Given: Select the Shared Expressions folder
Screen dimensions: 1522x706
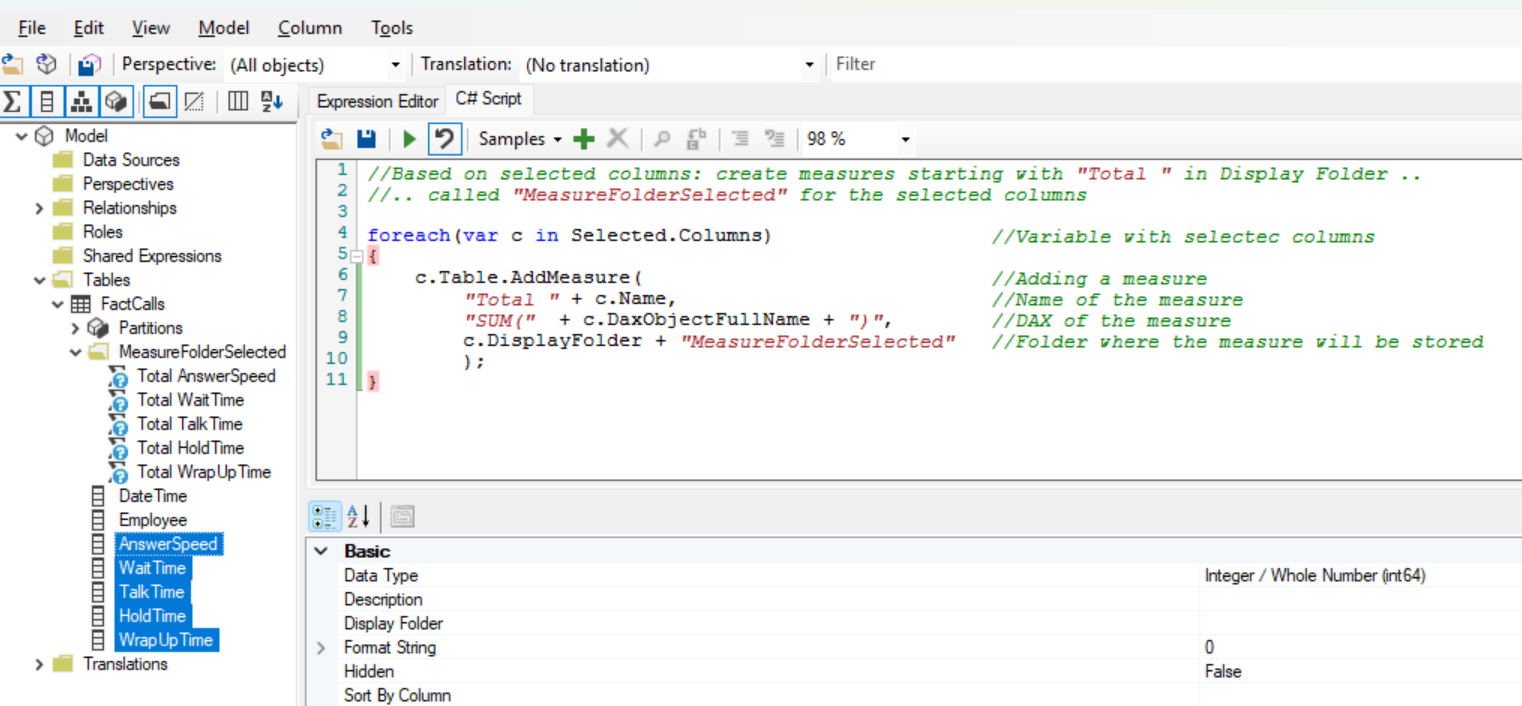Looking at the screenshot, I should 151,256.
